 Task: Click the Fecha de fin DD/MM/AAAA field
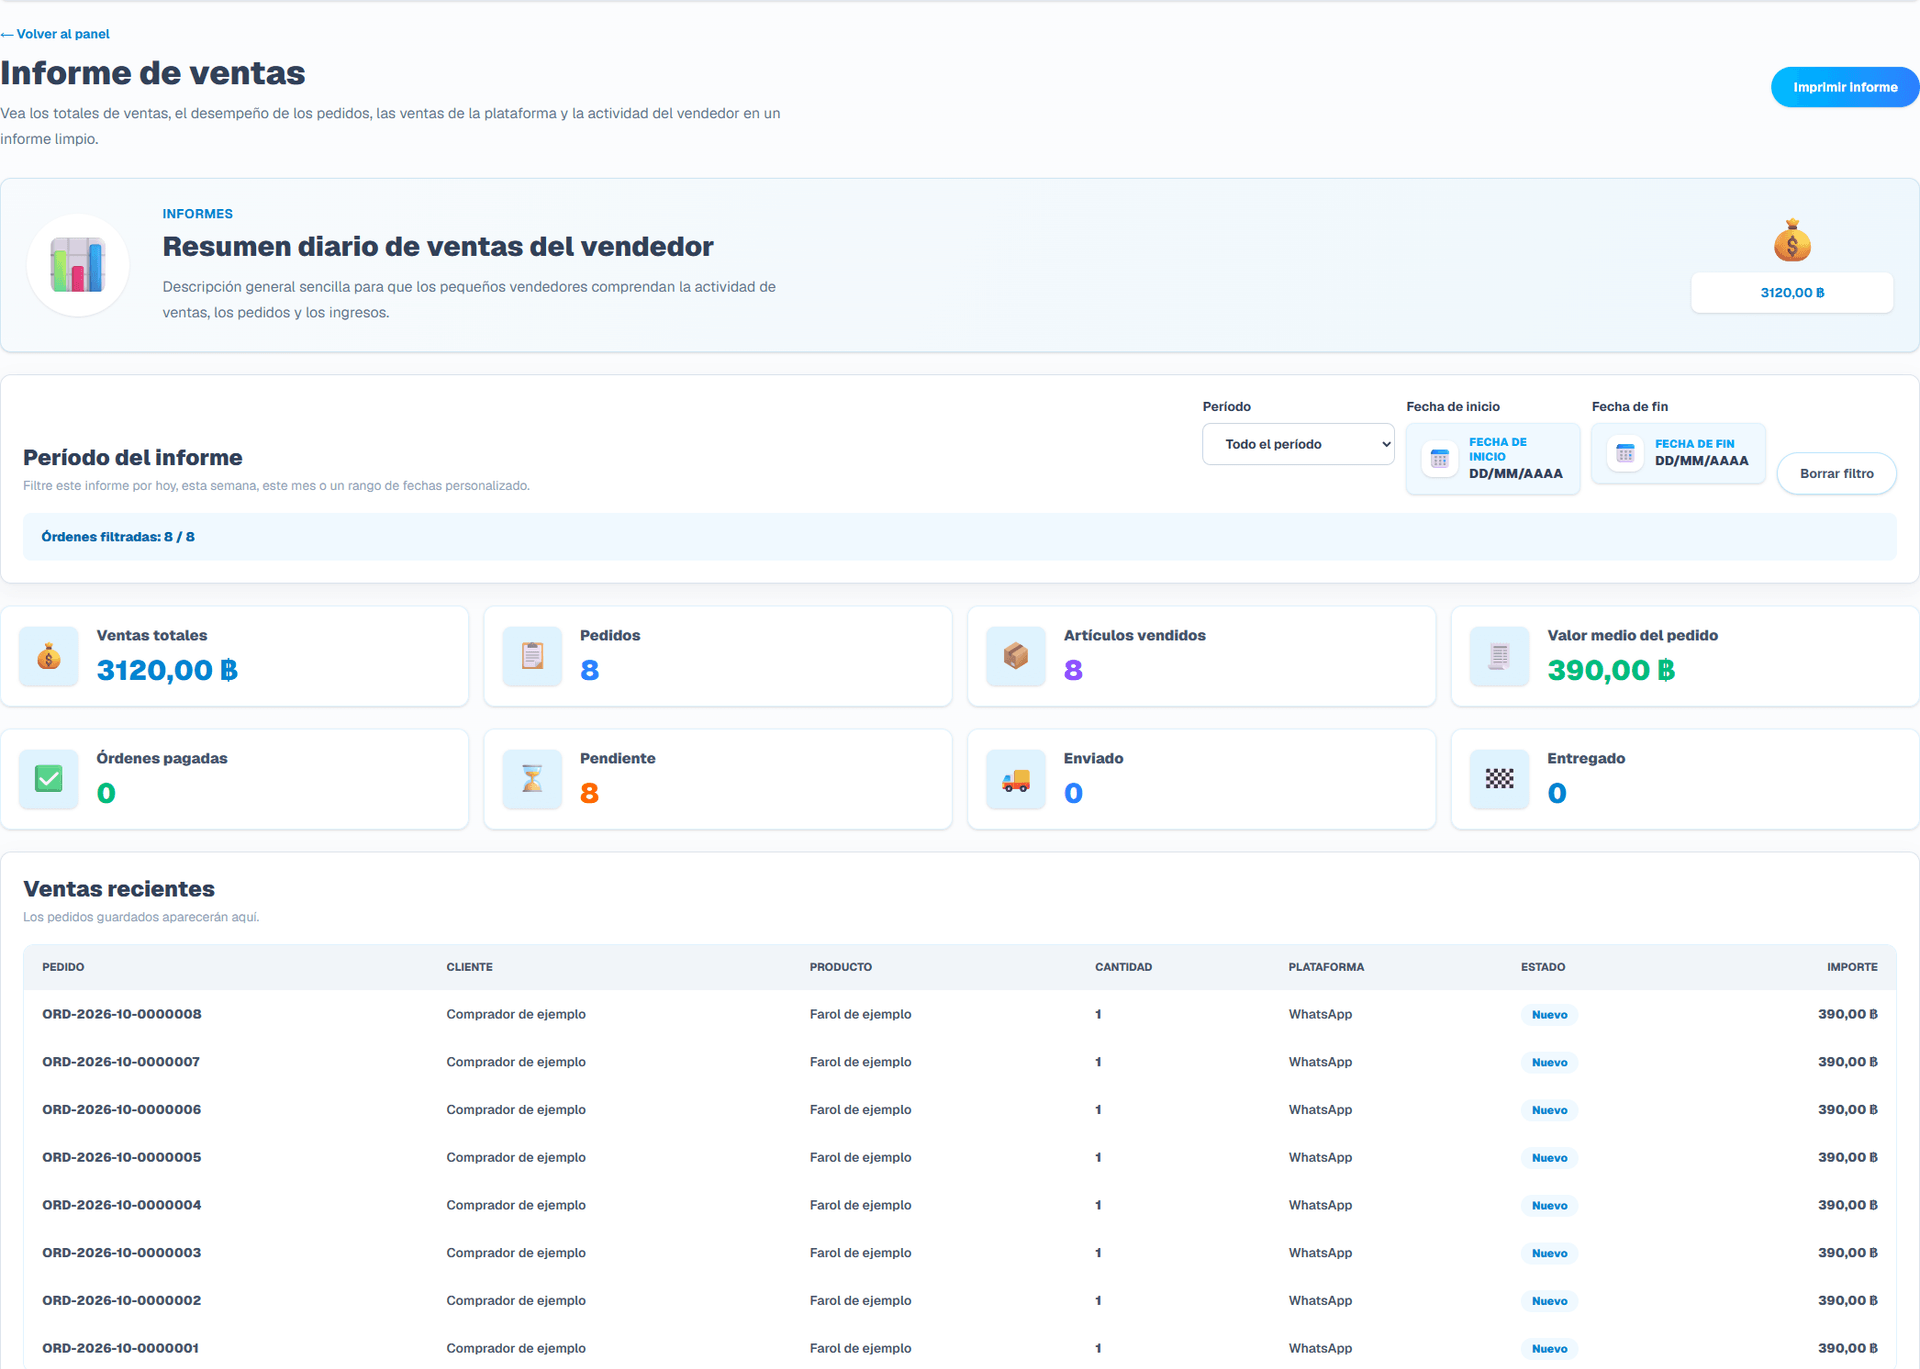click(x=1678, y=453)
